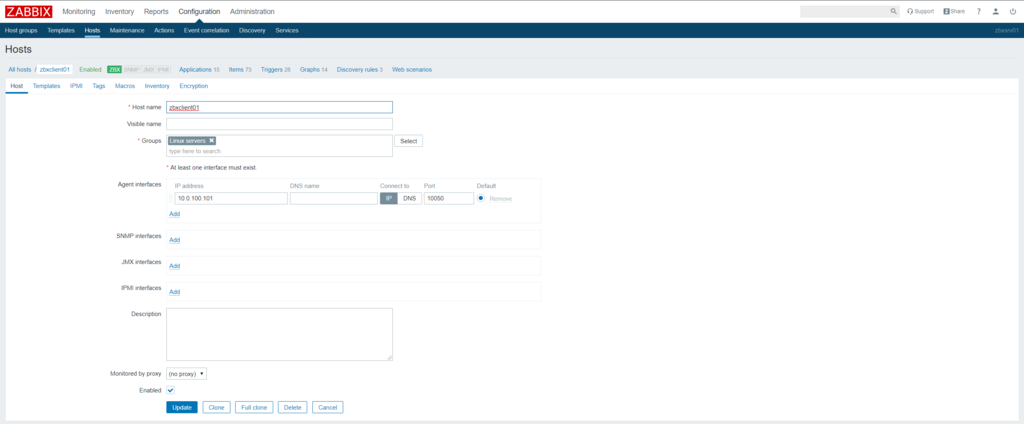Screen dimensions: 1024x424
Task: Toggle the Enabled checkbox
Action: (171, 389)
